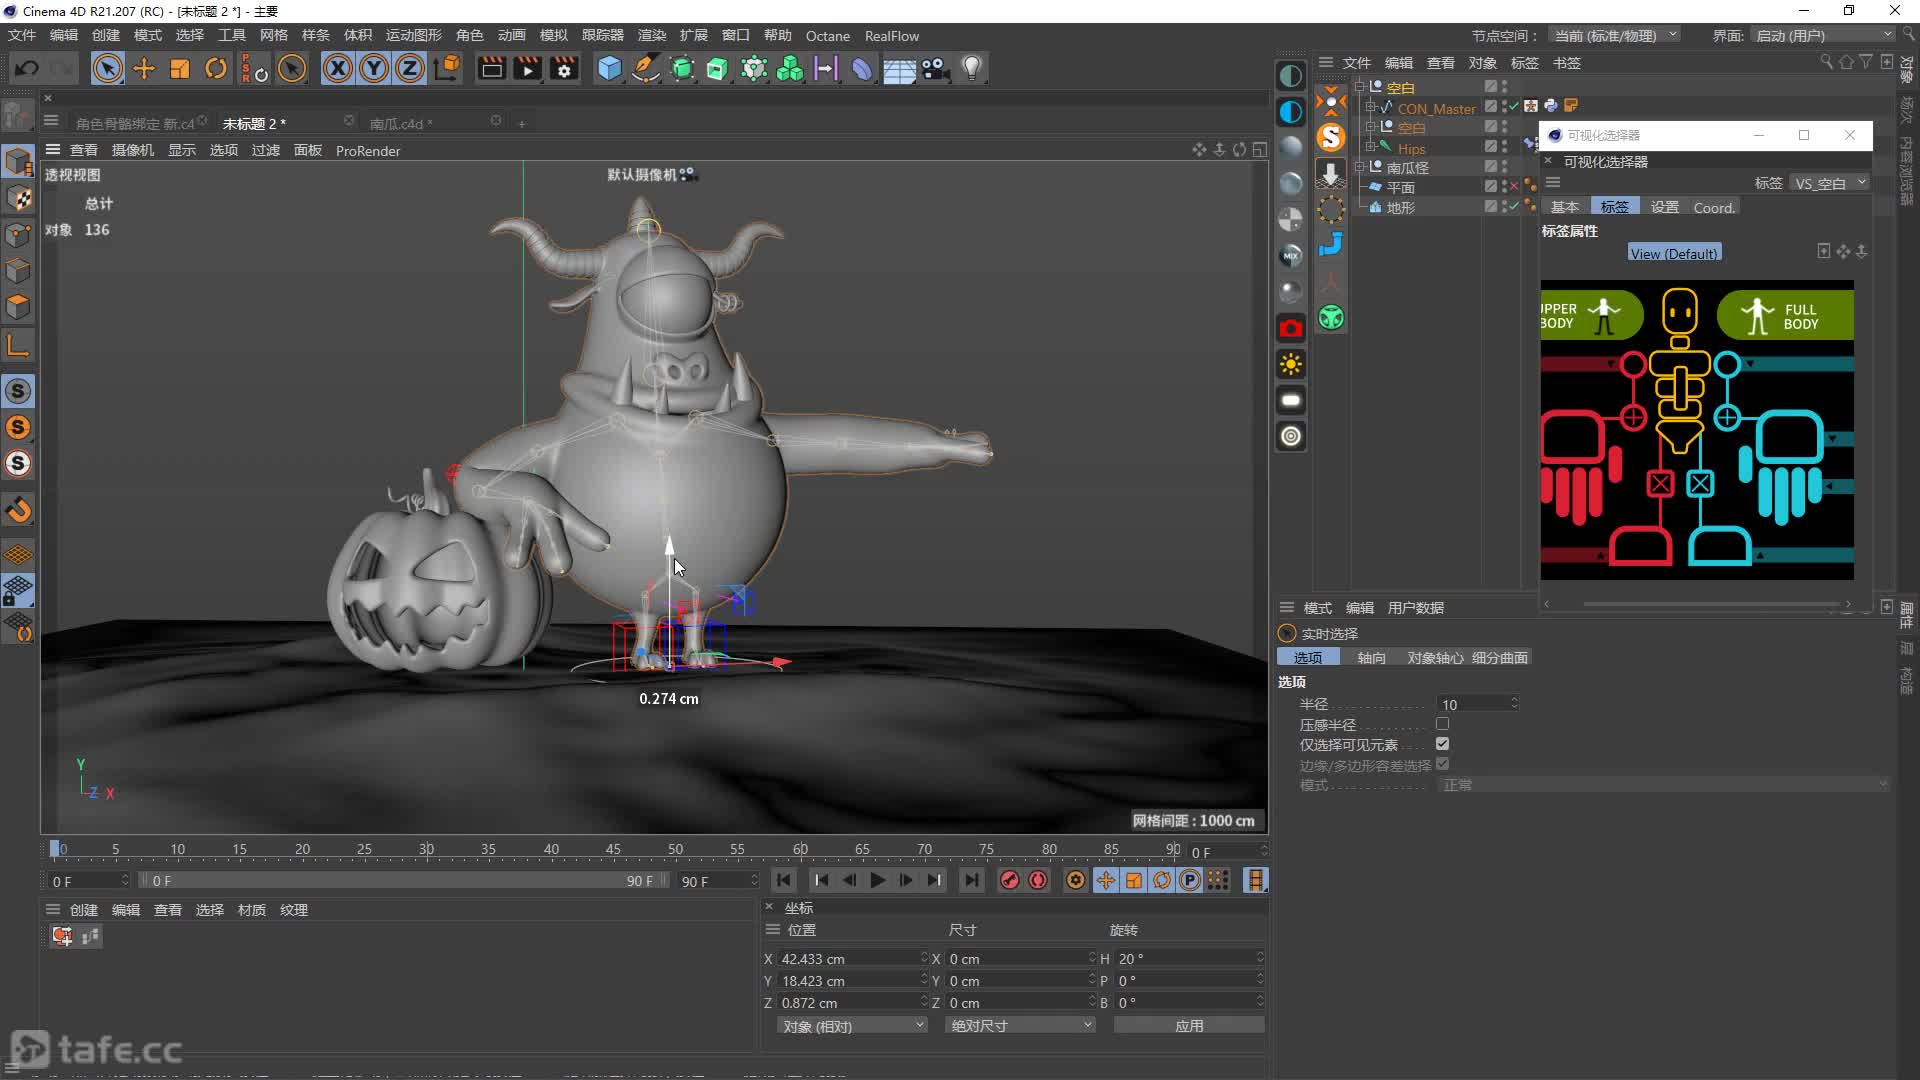Select FULL BODY in the visual selector

1785,316
